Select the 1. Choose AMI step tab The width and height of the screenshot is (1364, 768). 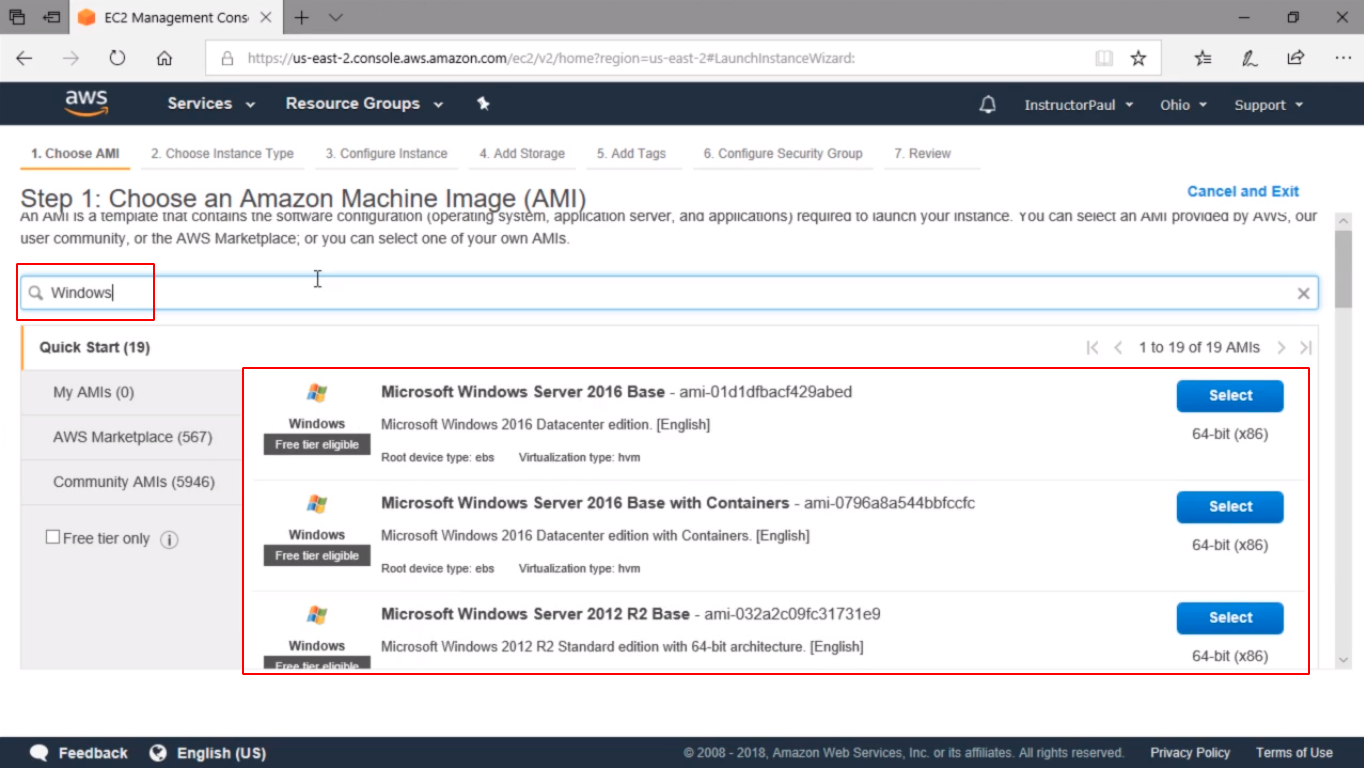coord(75,154)
